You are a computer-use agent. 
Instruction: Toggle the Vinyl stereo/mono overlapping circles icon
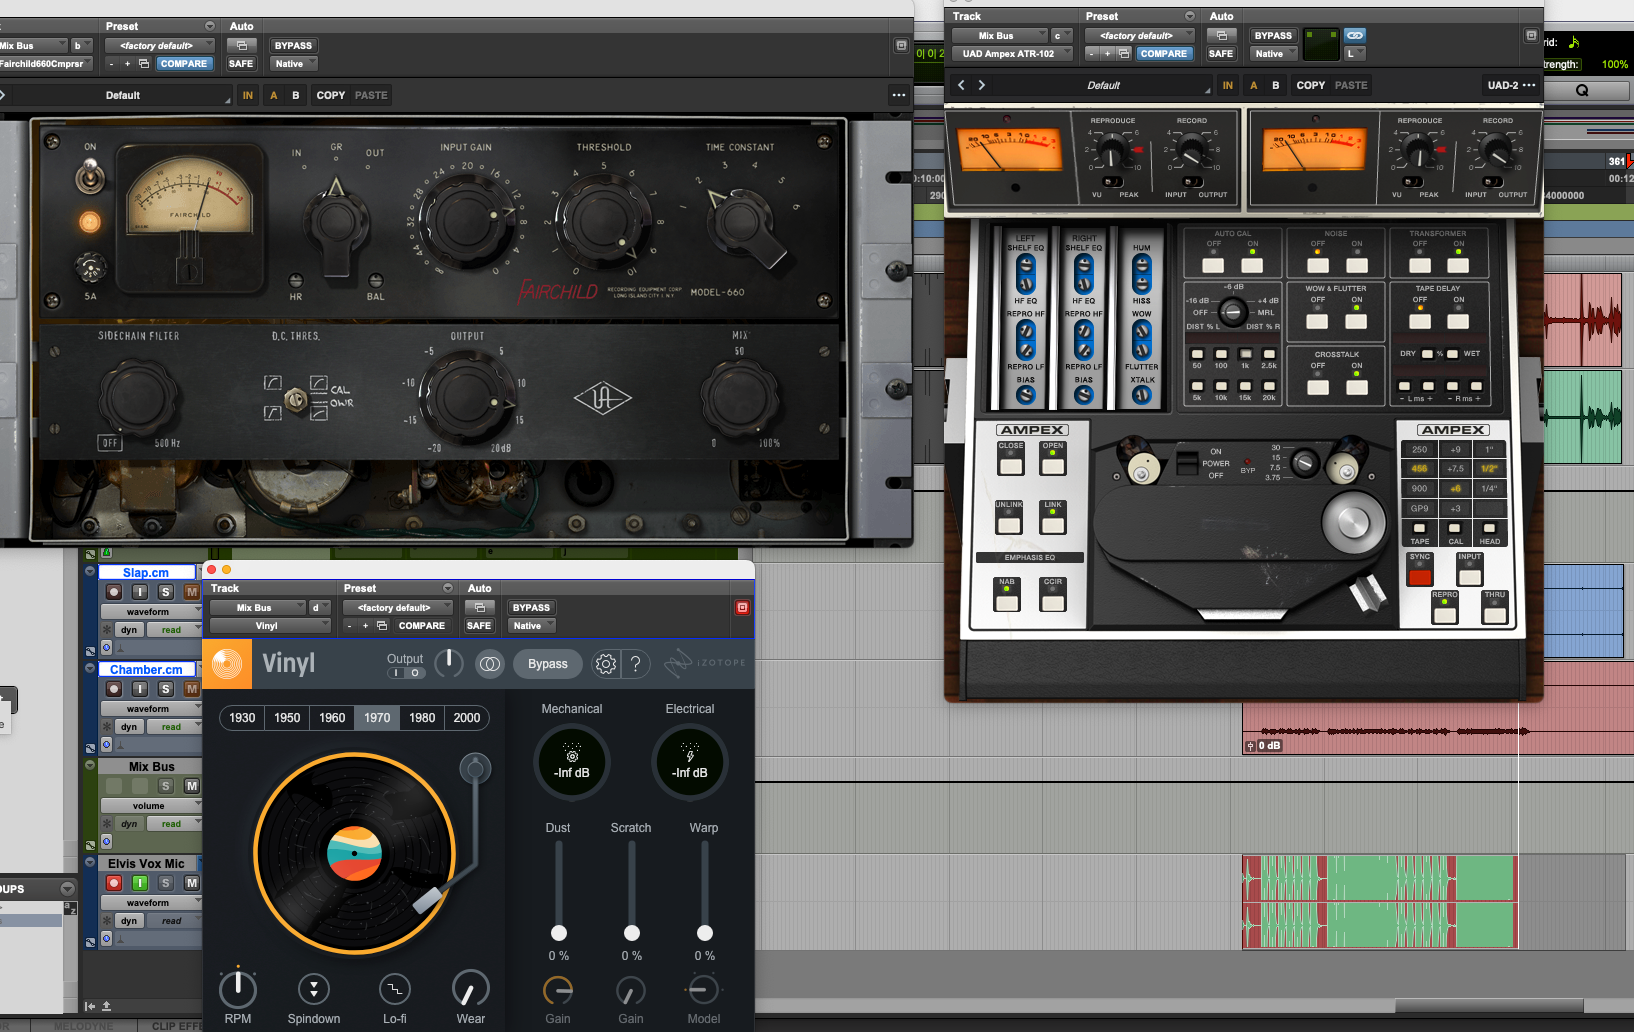coord(490,664)
